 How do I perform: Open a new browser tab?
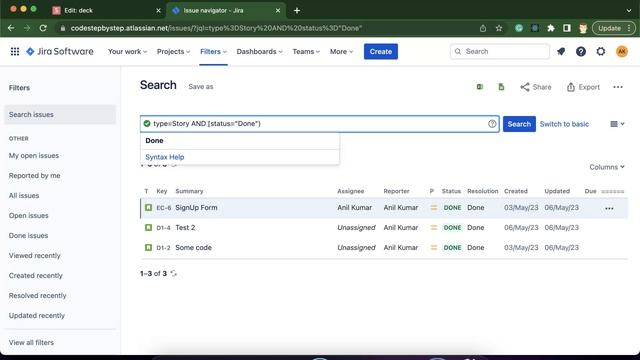point(297,11)
